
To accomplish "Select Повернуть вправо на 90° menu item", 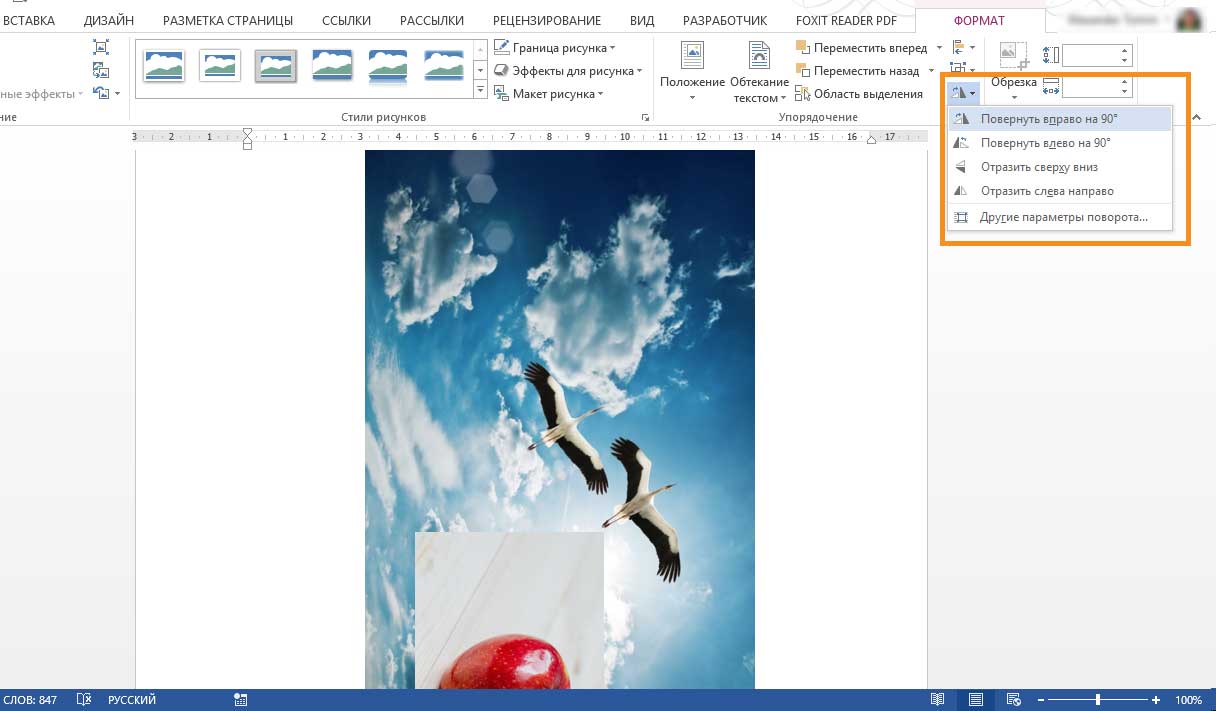I will tap(1049, 119).
